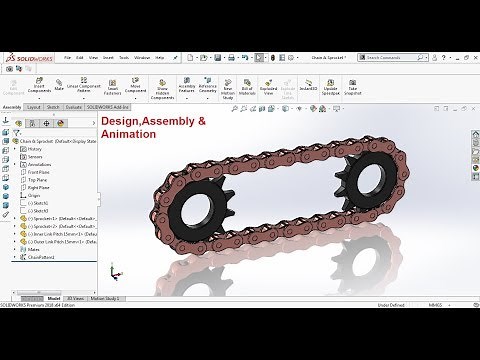Expand the Outer Link Pitch component
The image size is (480, 360).
tap(15, 242)
